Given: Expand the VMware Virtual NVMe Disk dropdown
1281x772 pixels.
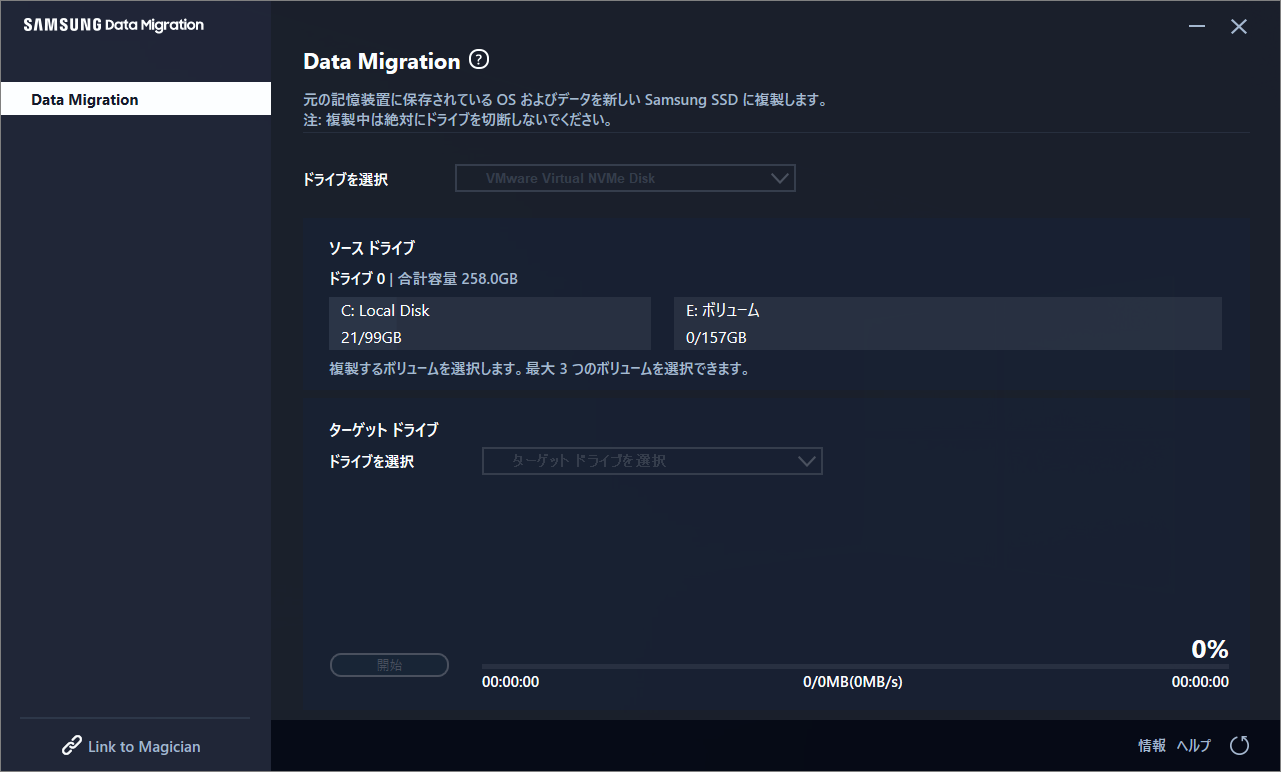Looking at the screenshot, I should click(x=625, y=179).
